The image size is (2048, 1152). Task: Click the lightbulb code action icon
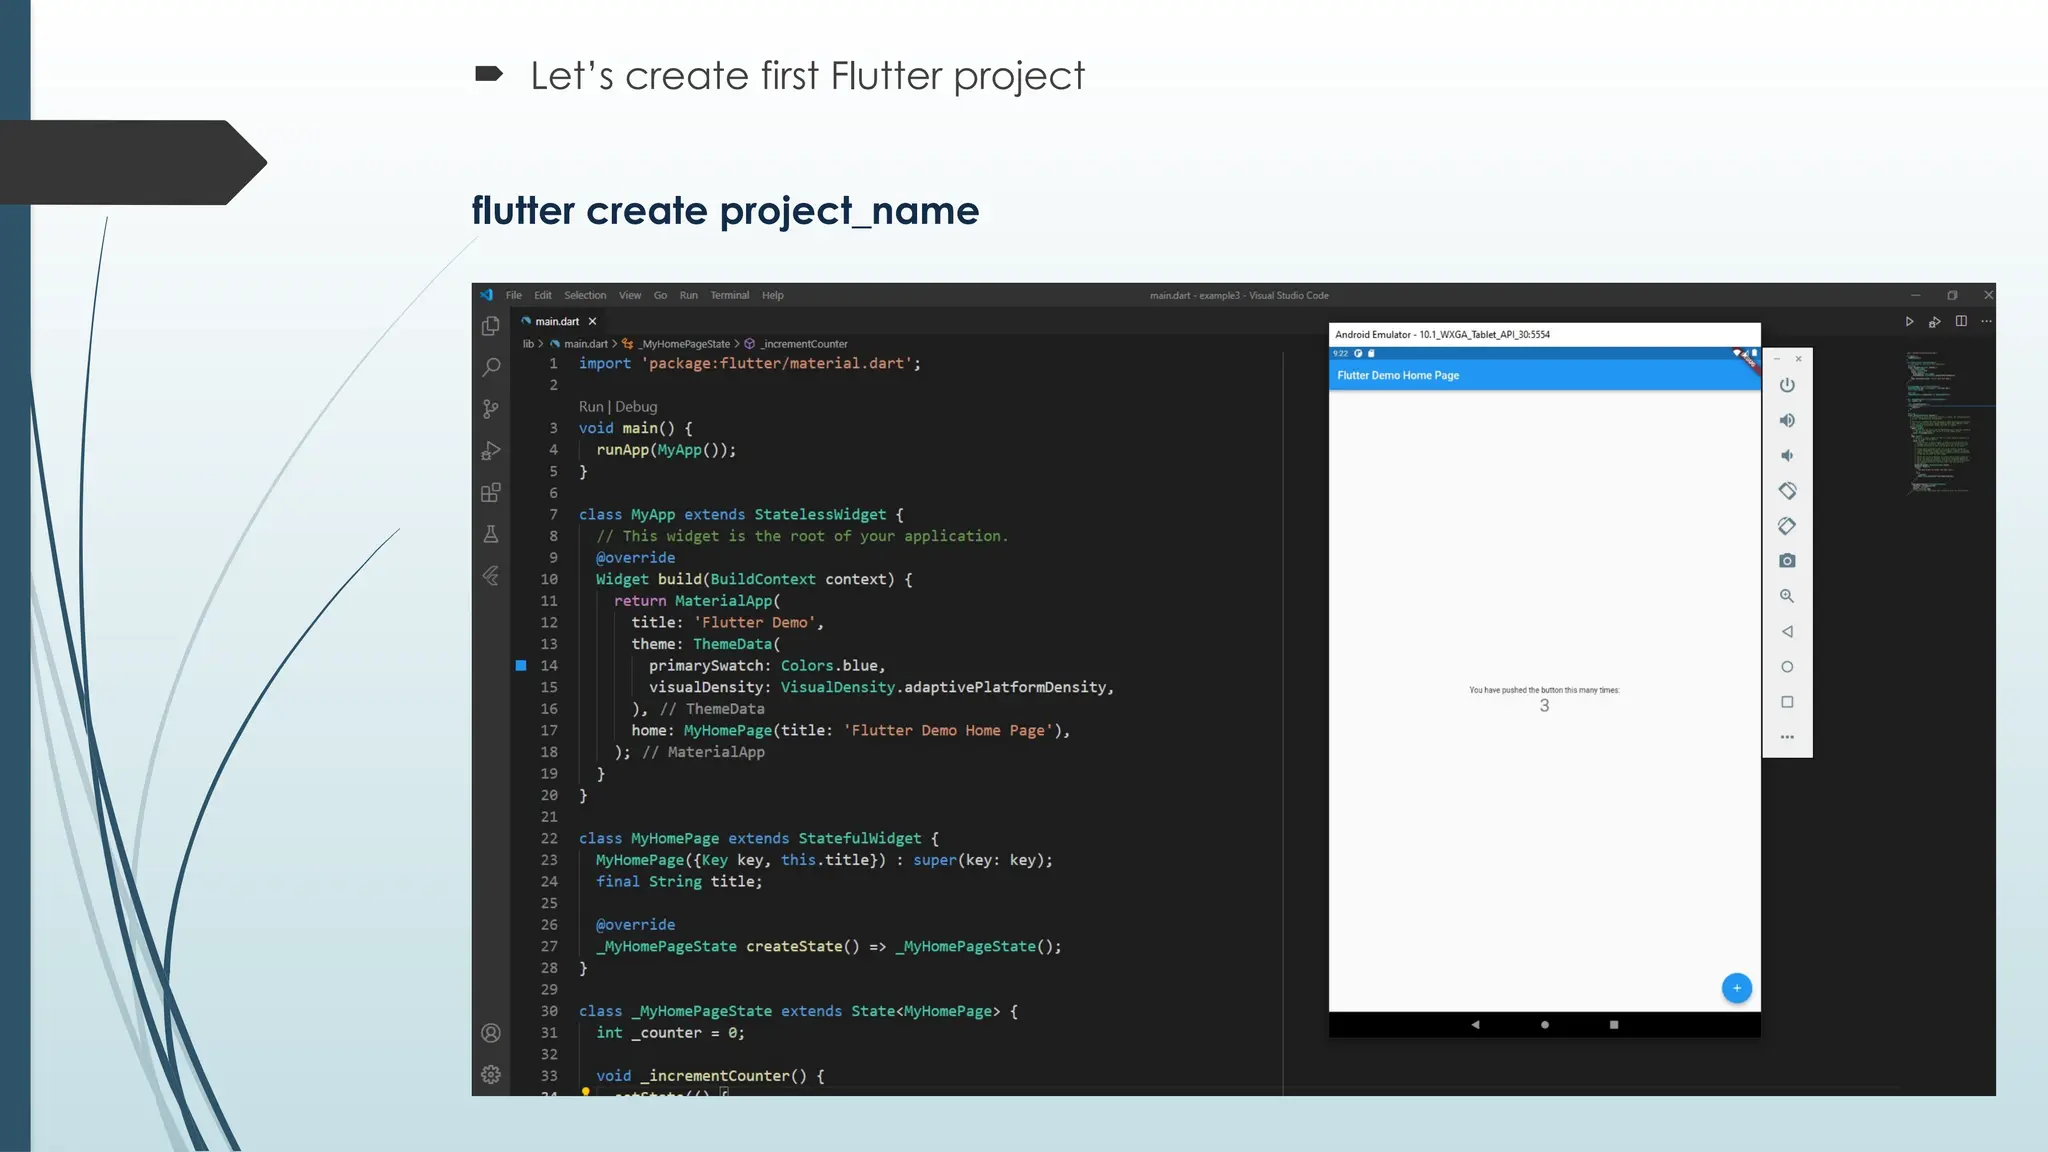pyautogui.click(x=586, y=1091)
